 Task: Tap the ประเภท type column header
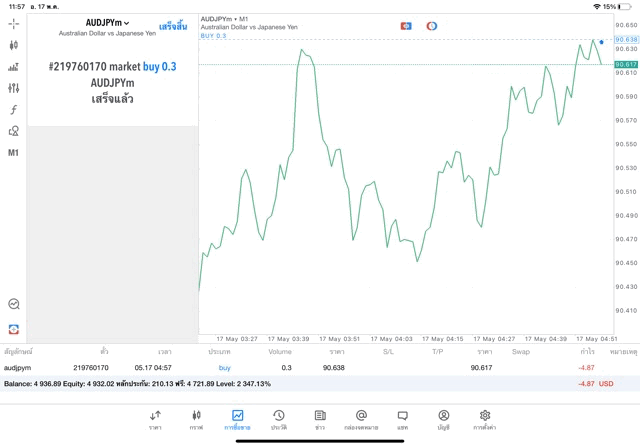pos(219,351)
